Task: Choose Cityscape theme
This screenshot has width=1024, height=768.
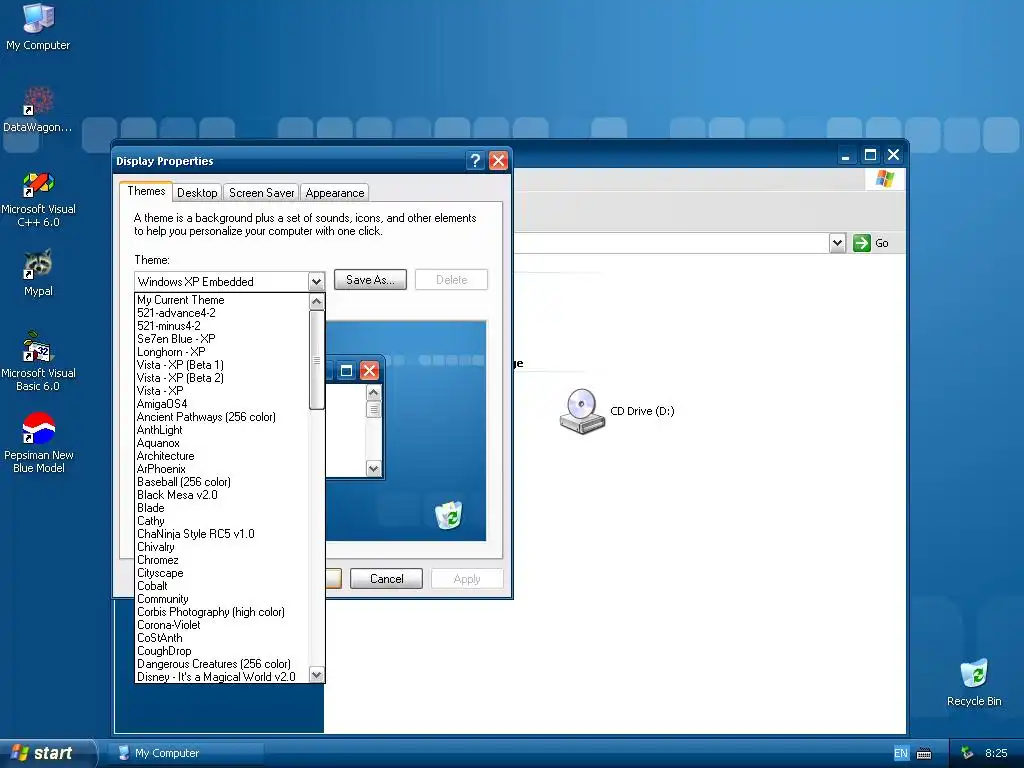Action: (x=222, y=573)
